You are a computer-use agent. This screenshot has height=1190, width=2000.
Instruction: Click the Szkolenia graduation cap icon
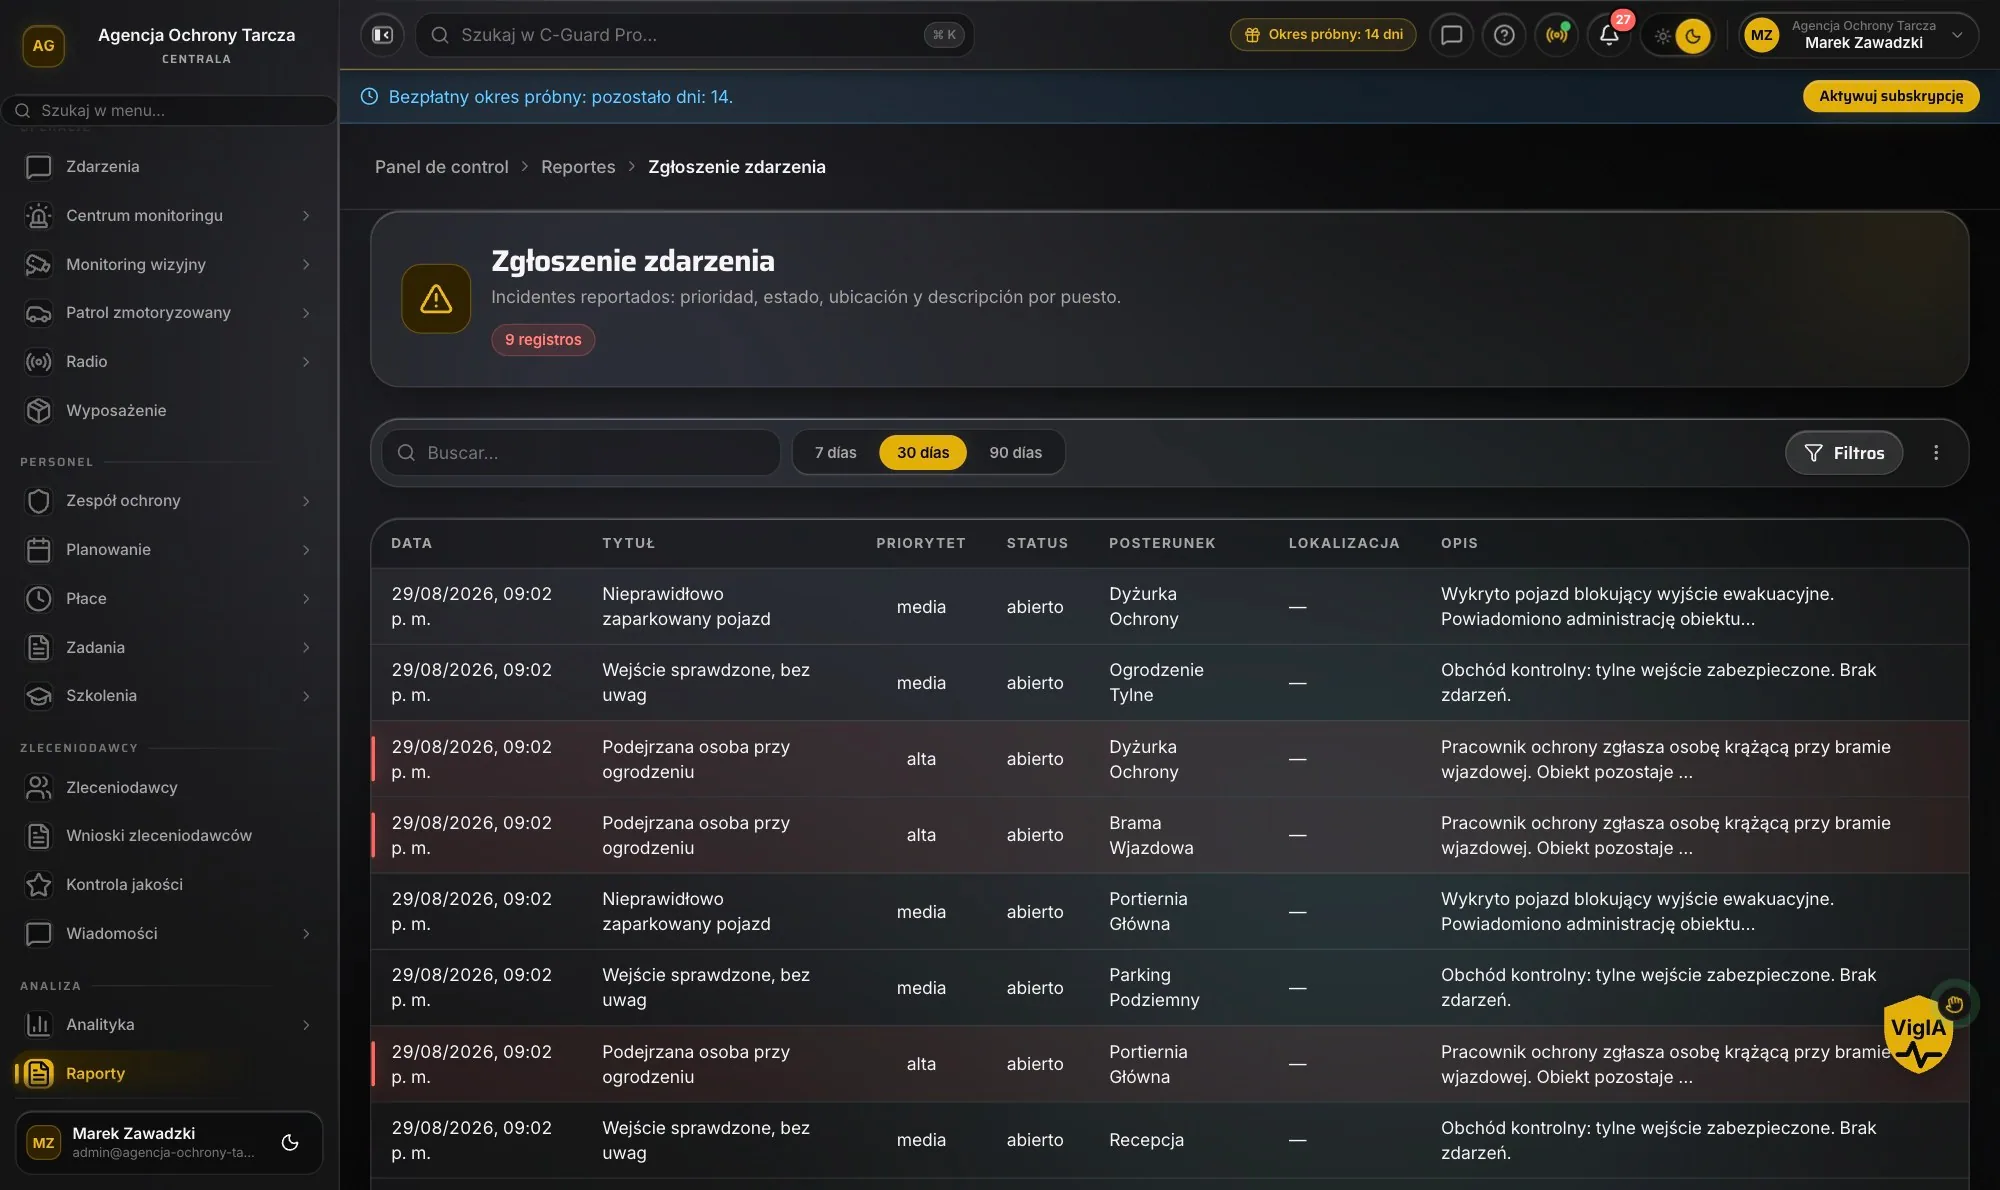coord(38,696)
